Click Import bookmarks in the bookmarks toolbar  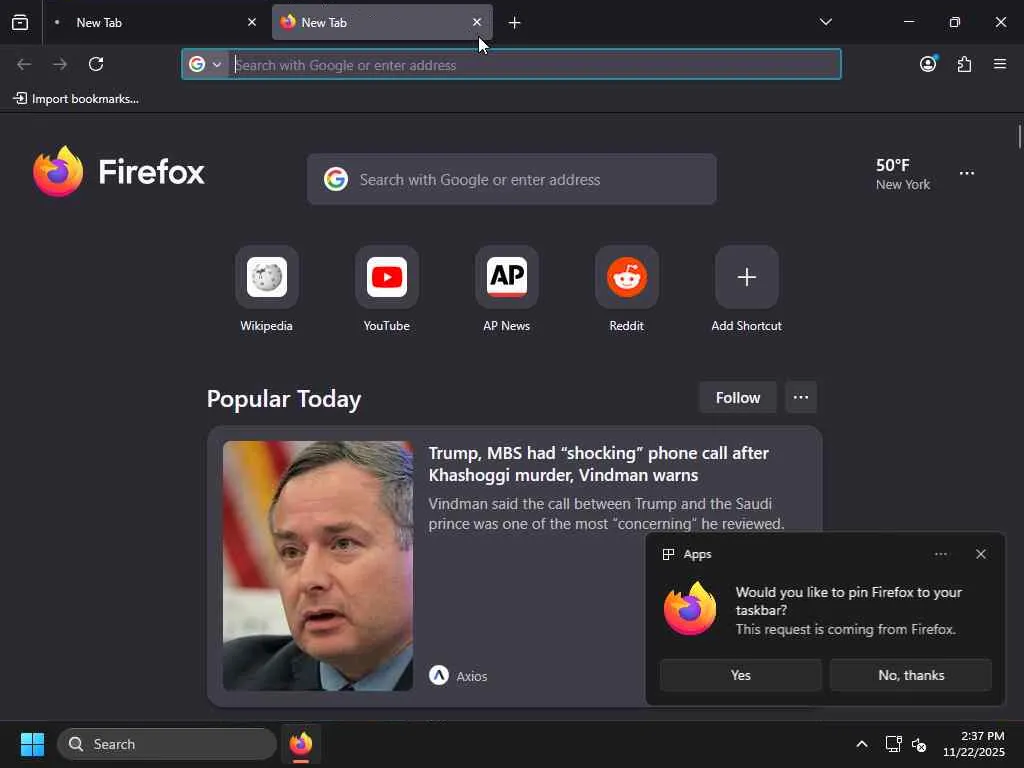[76, 99]
